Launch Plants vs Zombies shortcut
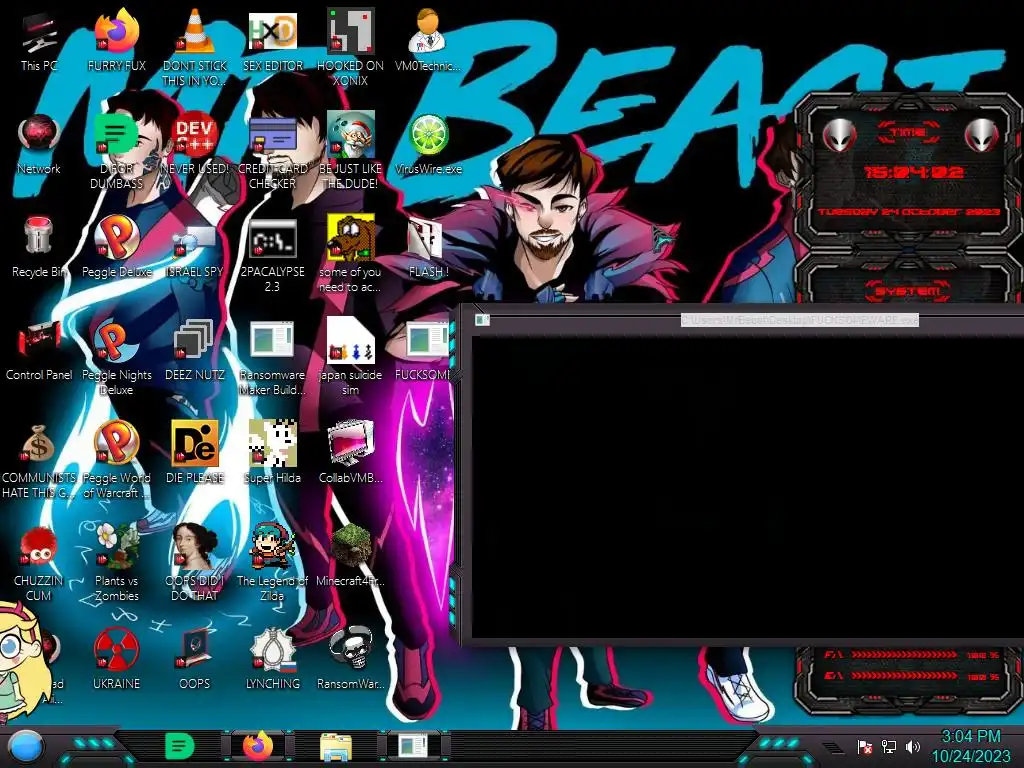Viewport: 1024px width, 768px height. (117, 546)
